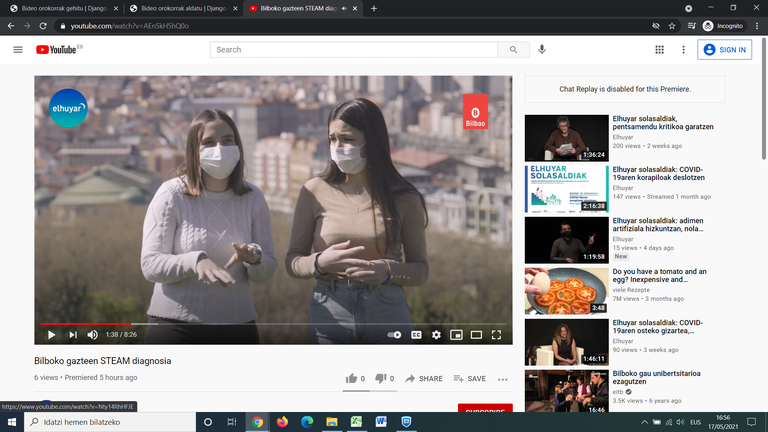
Task: Activate miniplayer mode
Action: tap(456, 335)
